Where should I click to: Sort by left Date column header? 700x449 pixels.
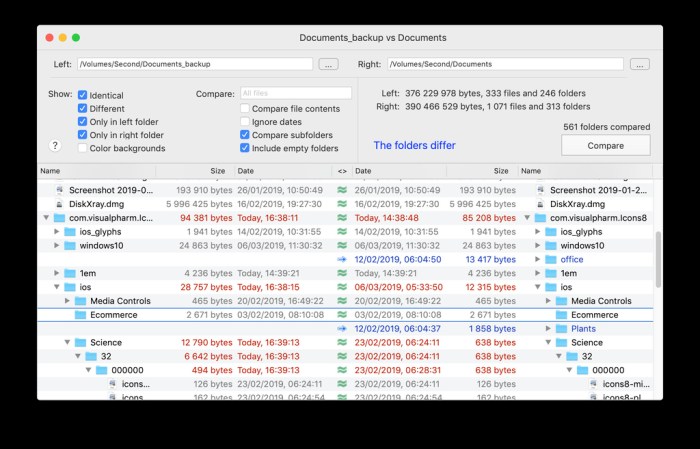pos(283,171)
